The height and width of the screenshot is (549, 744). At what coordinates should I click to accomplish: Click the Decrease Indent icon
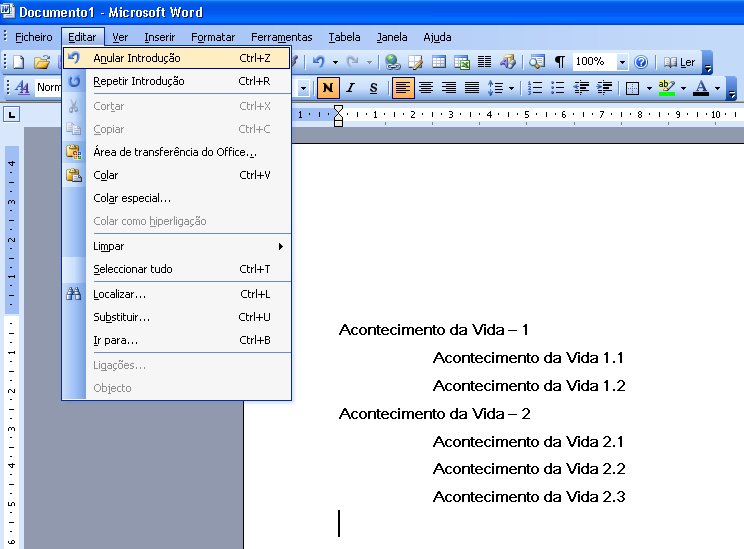click(581, 88)
